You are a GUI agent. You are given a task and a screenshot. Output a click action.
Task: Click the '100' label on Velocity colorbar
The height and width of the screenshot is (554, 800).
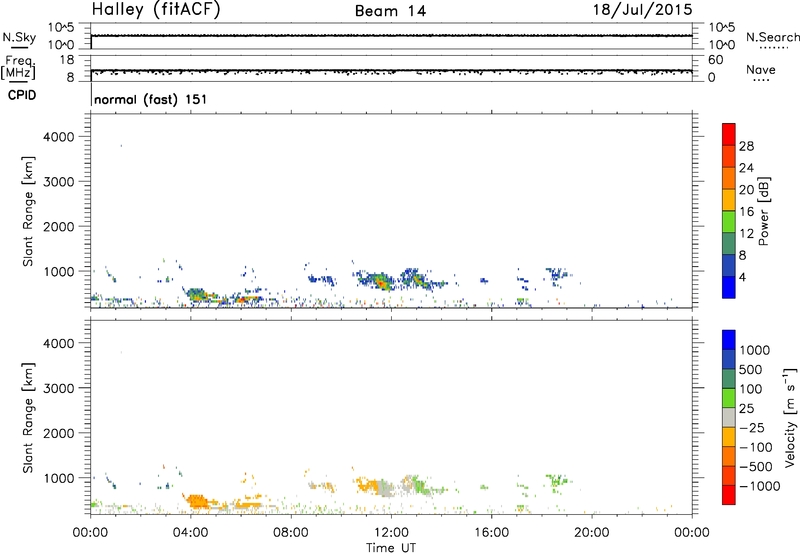[751, 389]
